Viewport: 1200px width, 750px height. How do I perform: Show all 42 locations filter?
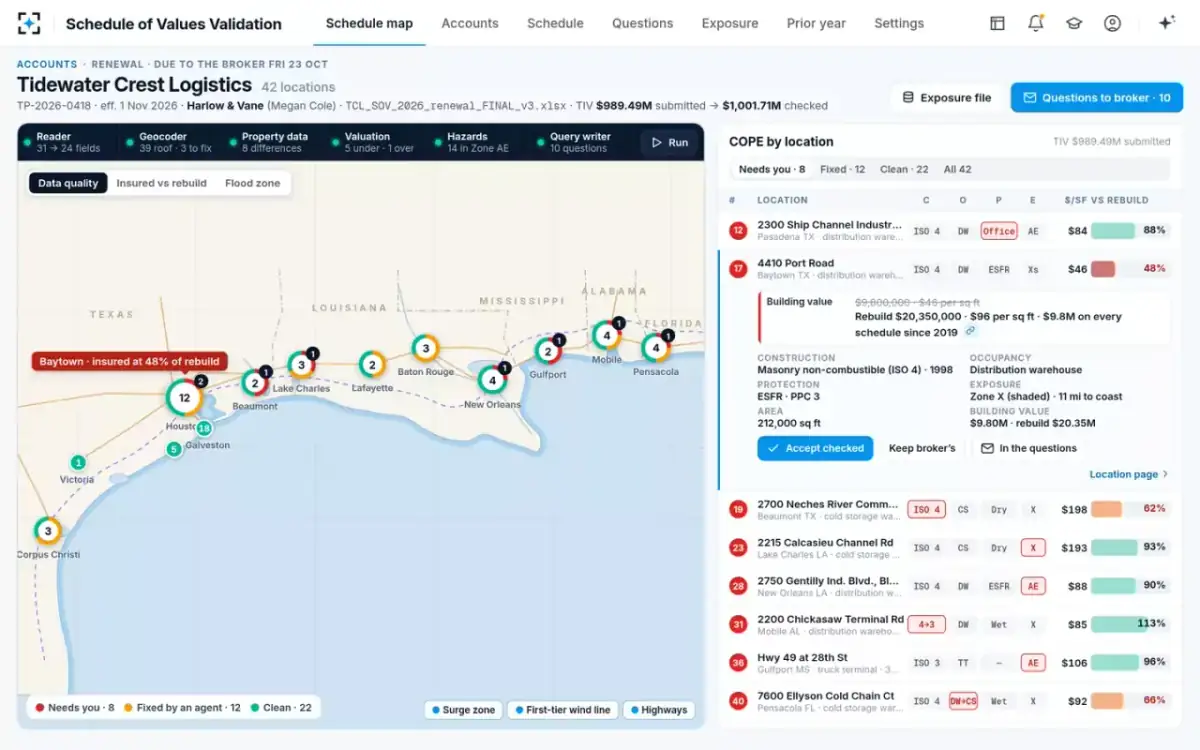click(x=957, y=169)
